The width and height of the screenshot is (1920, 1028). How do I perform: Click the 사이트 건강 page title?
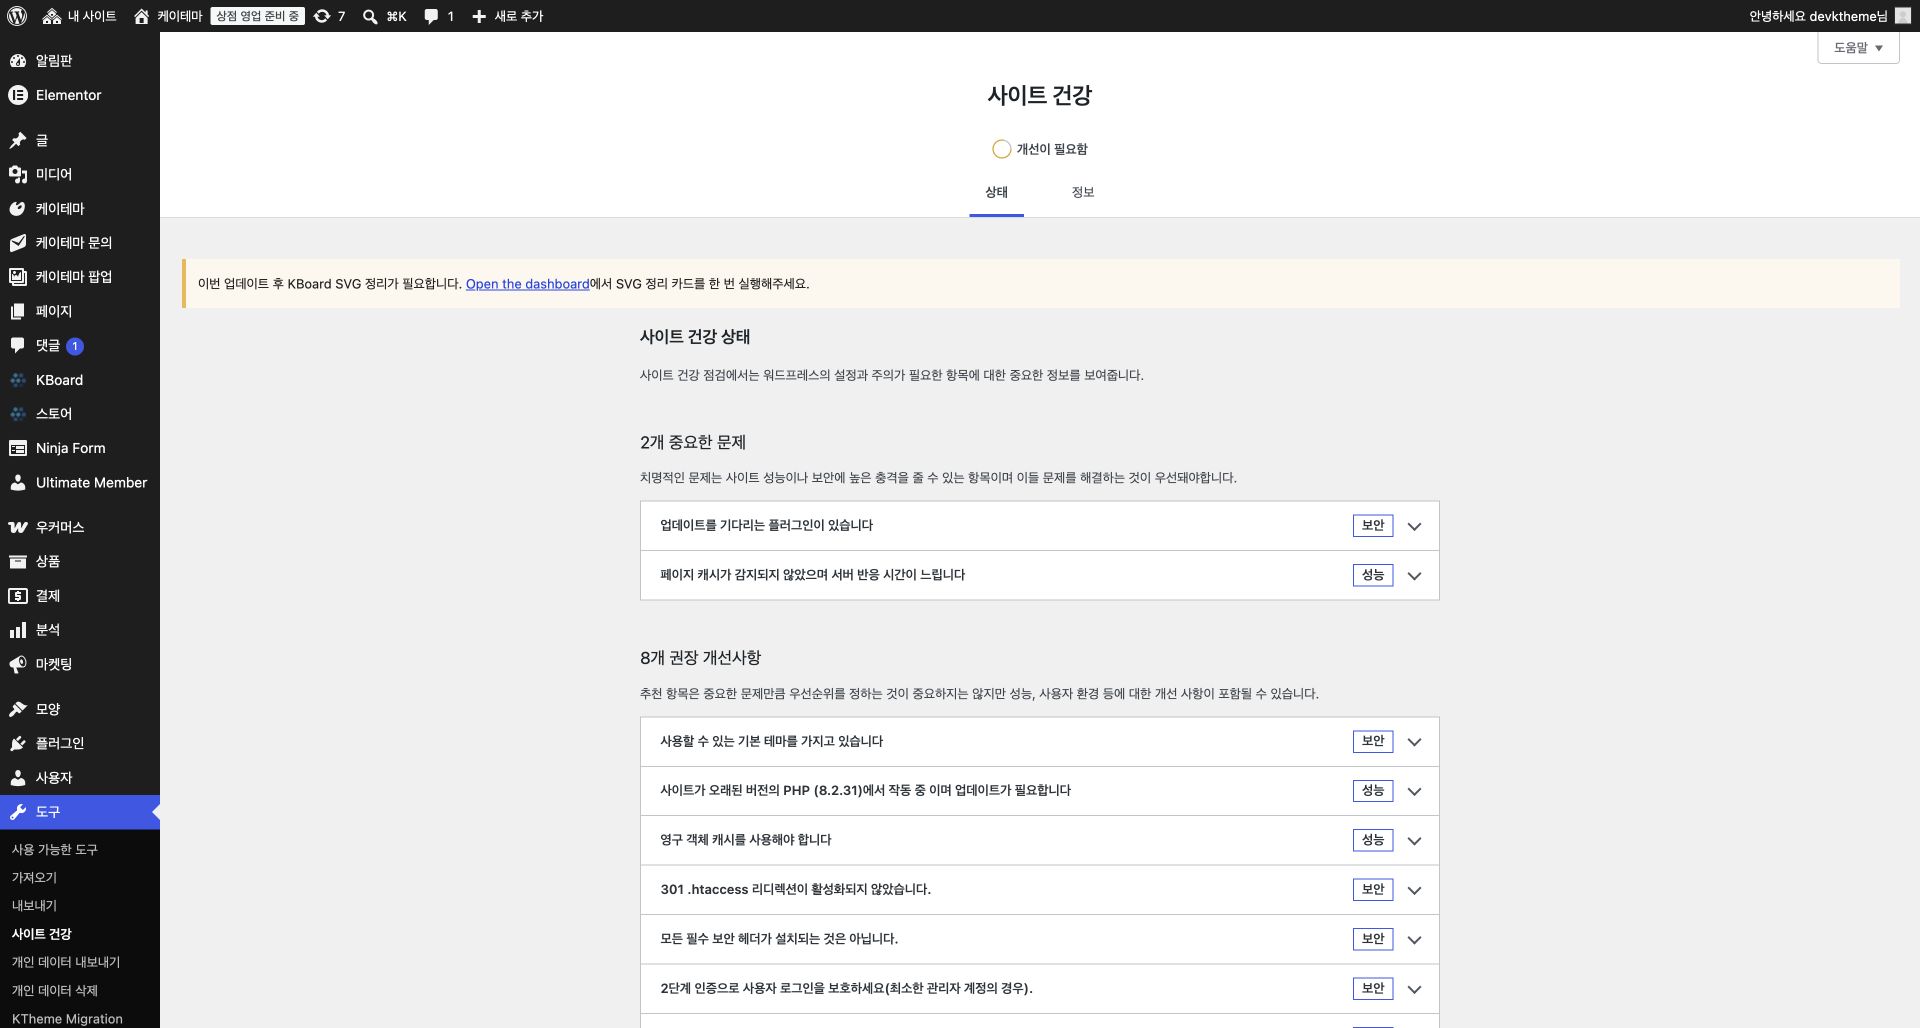1039,95
